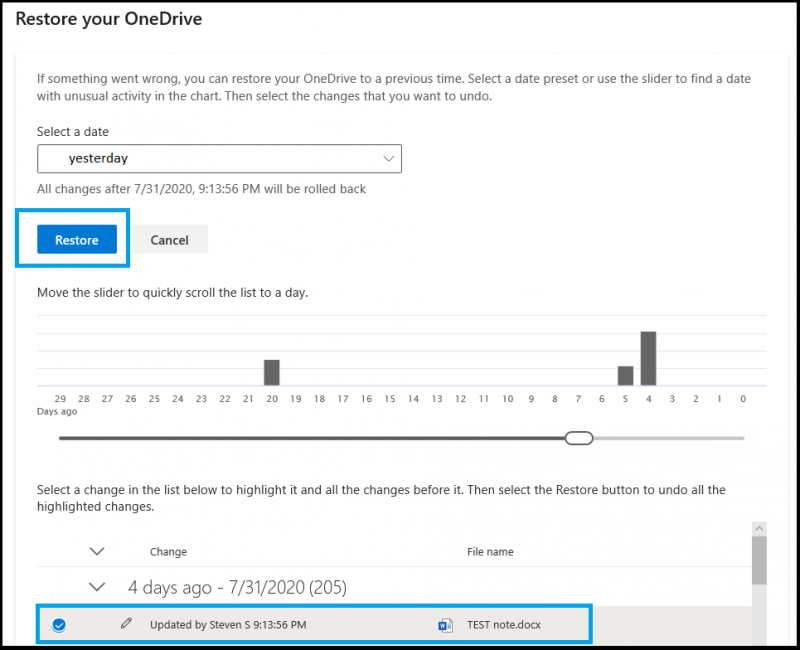Click the round slider handle on the timeline
The image size is (800, 650).
coord(578,437)
